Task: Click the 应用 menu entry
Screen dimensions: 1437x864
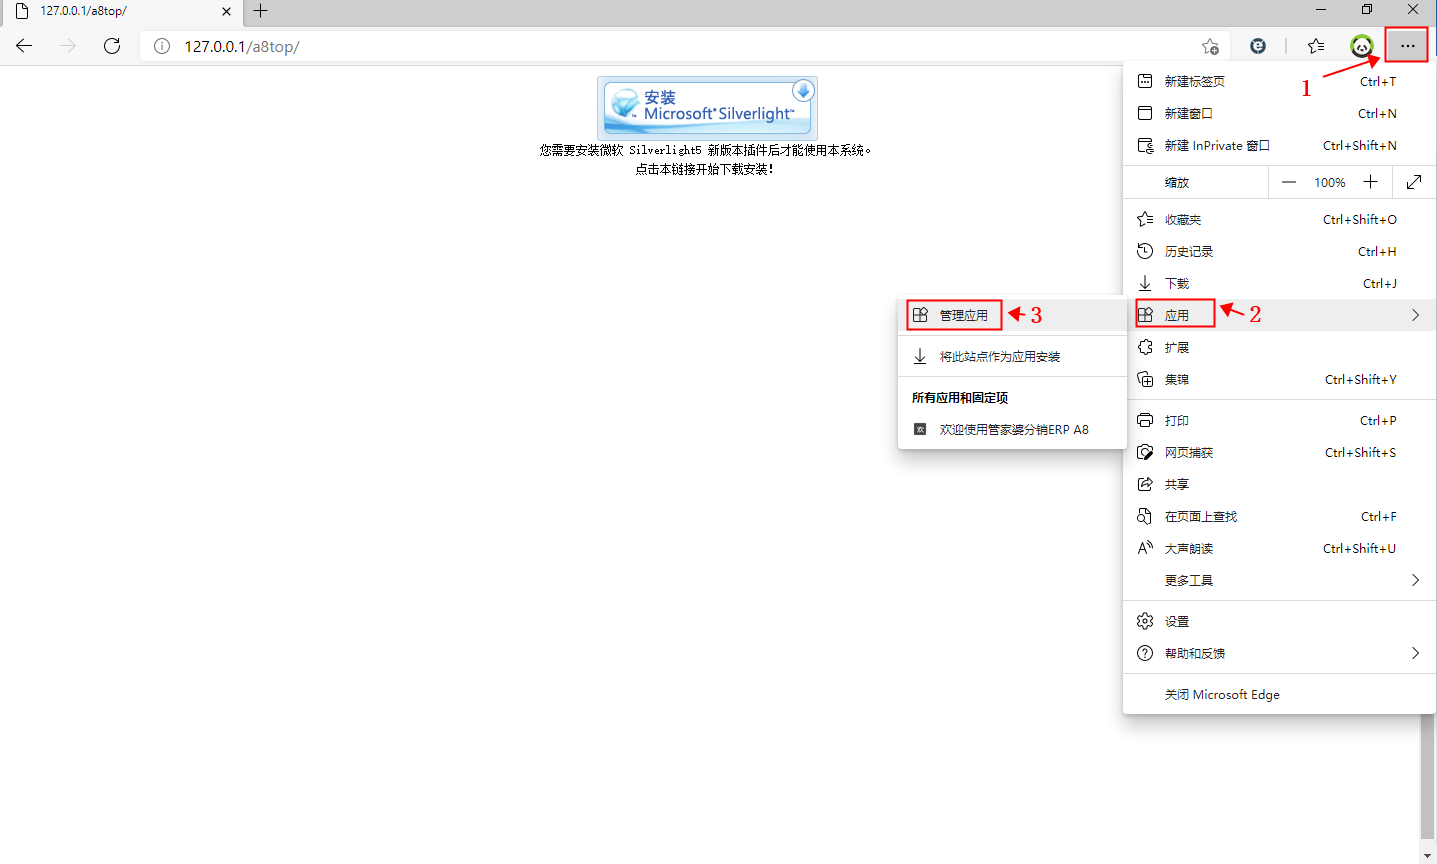Action: coord(1279,315)
